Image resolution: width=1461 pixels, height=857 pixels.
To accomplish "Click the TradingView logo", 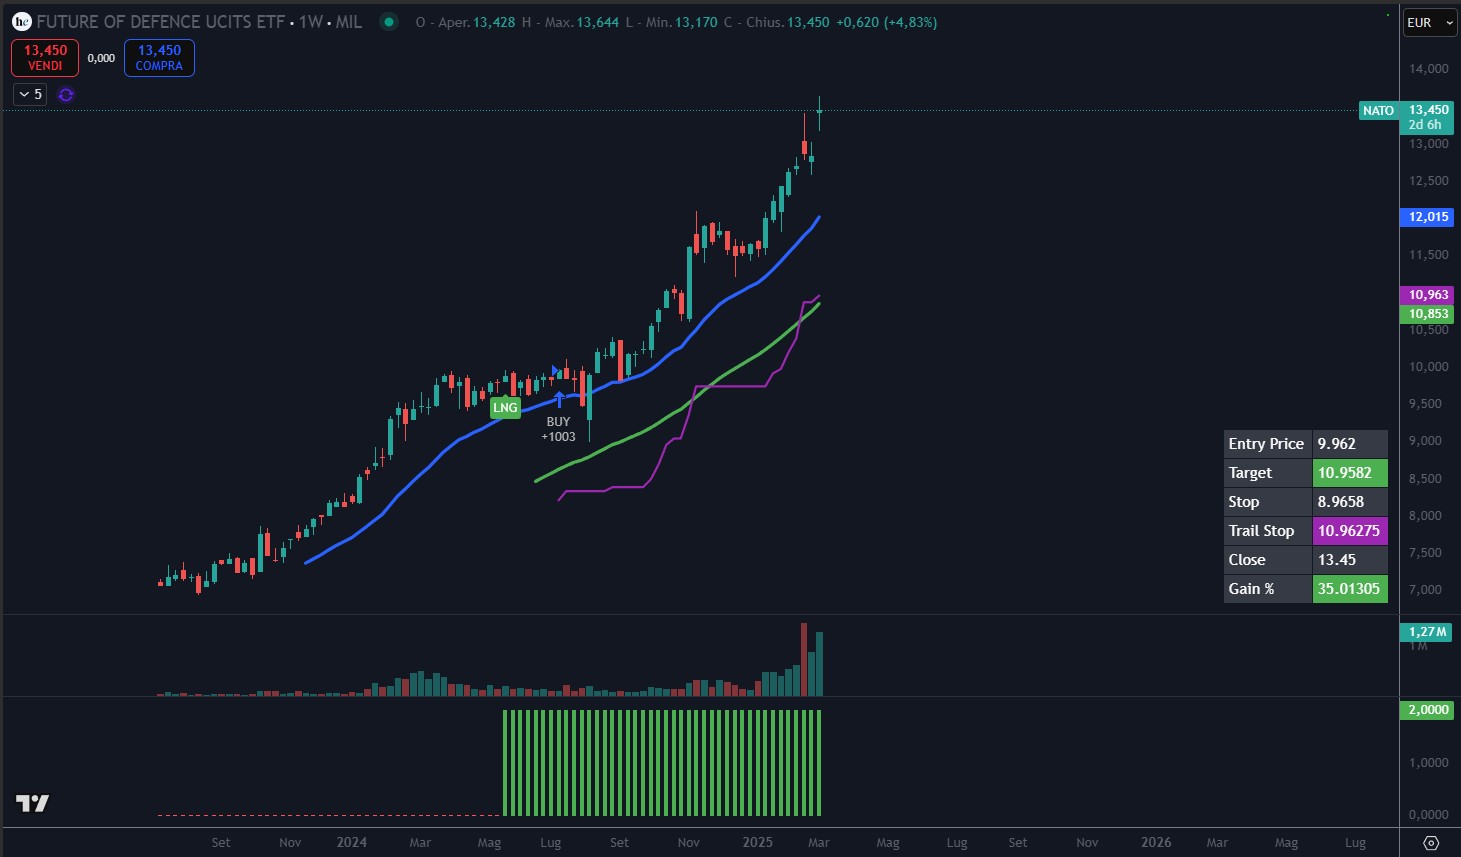I will click(32, 803).
